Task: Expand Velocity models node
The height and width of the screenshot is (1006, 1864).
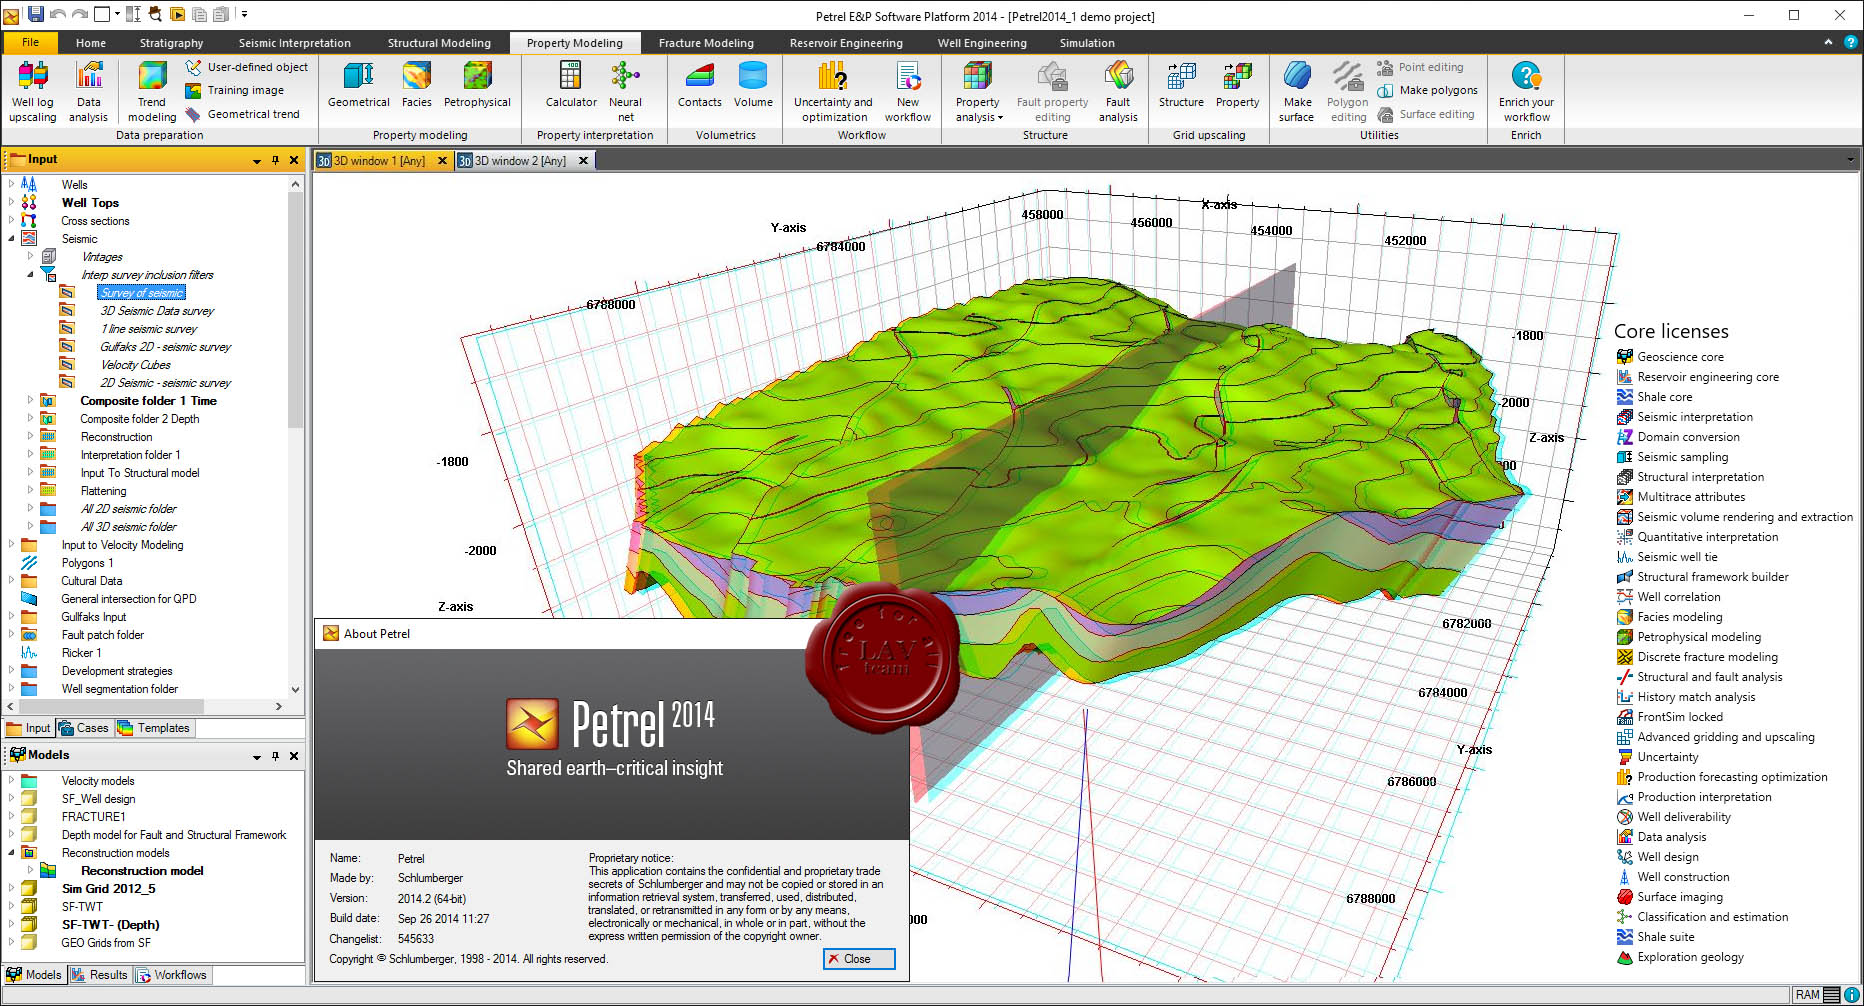Action: tap(11, 780)
